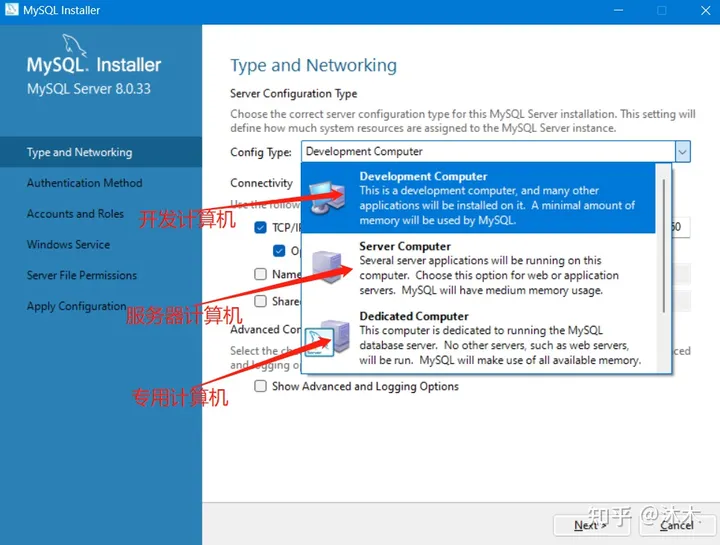Image resolution: width=720 pixels, height=545 pixels.
Task: Click the Connectivity section label
Action: point(261,183)
